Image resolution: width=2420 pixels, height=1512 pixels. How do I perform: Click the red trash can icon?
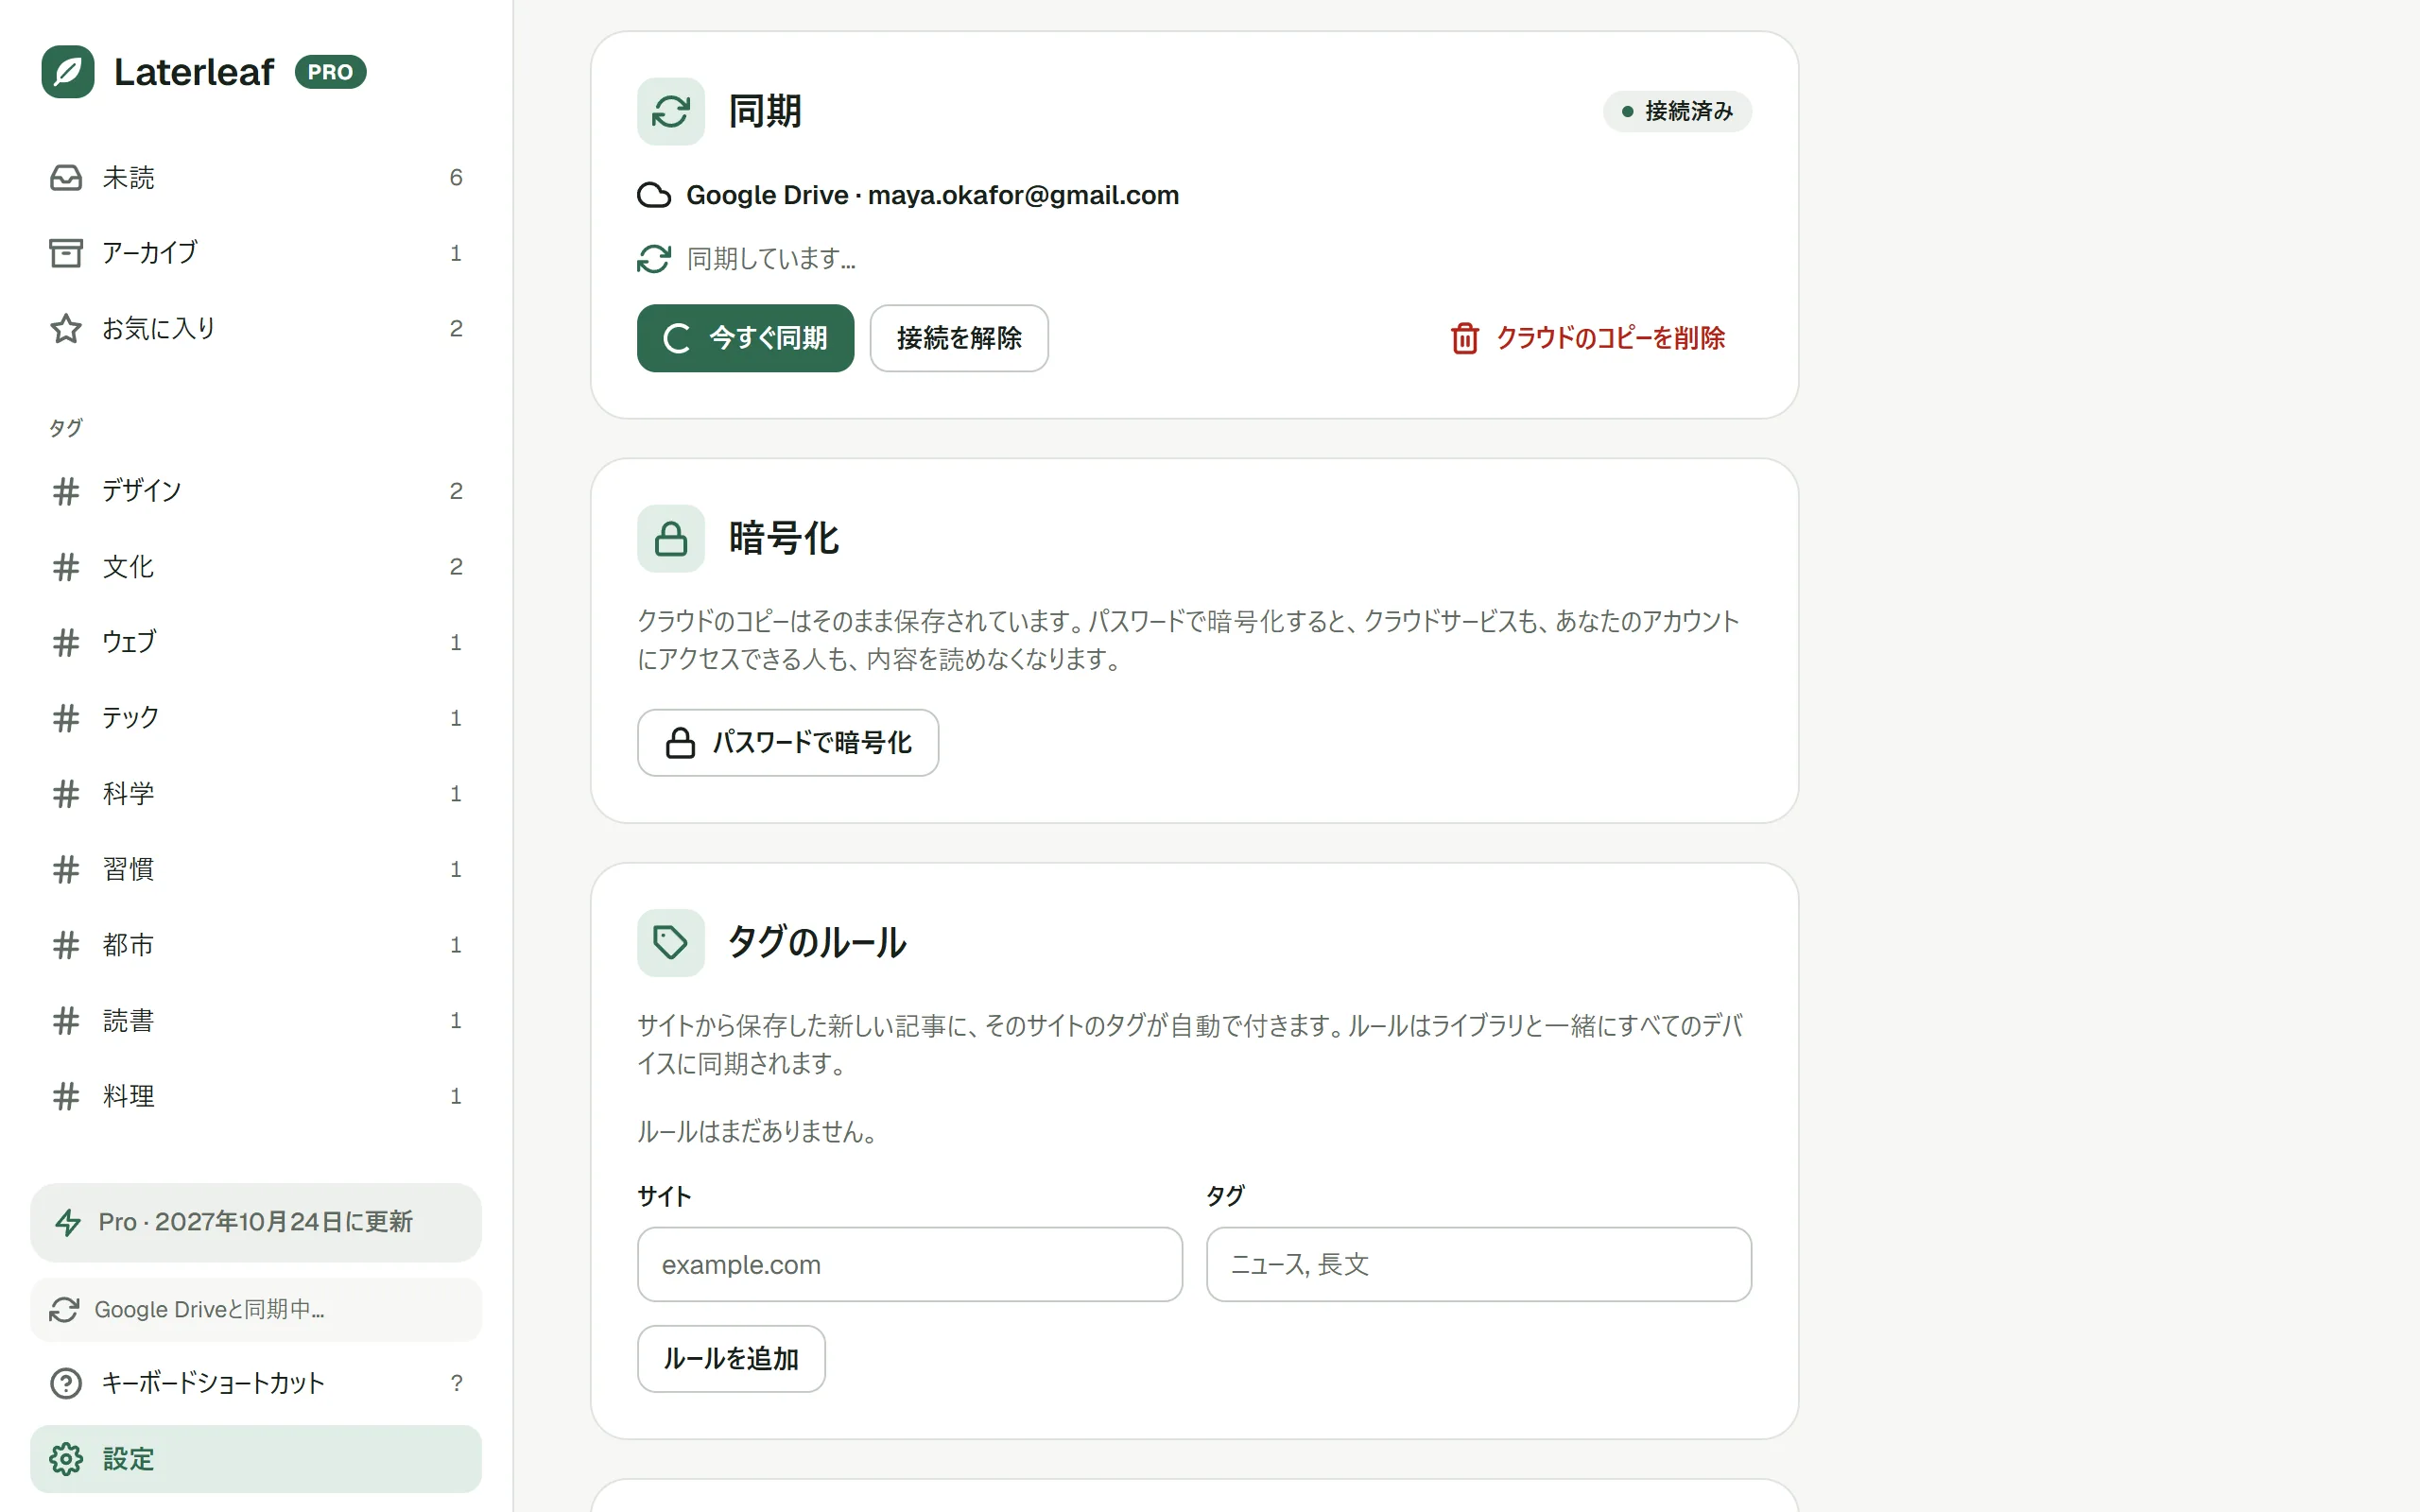[x=1465, y=338]
